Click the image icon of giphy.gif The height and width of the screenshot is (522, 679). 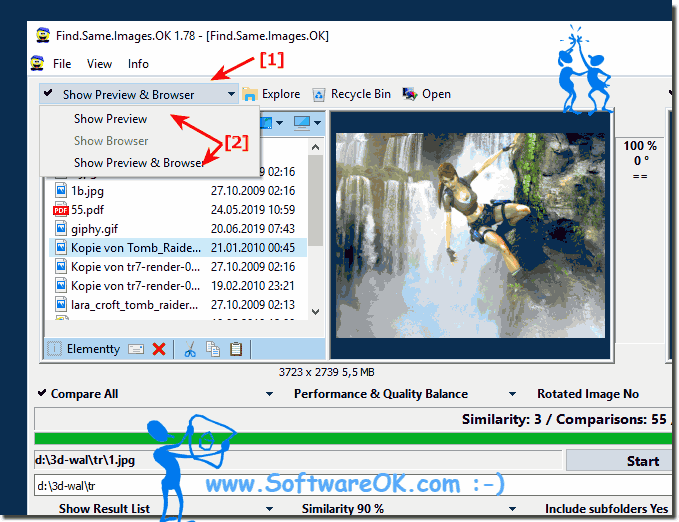click(x=61, y=228)
